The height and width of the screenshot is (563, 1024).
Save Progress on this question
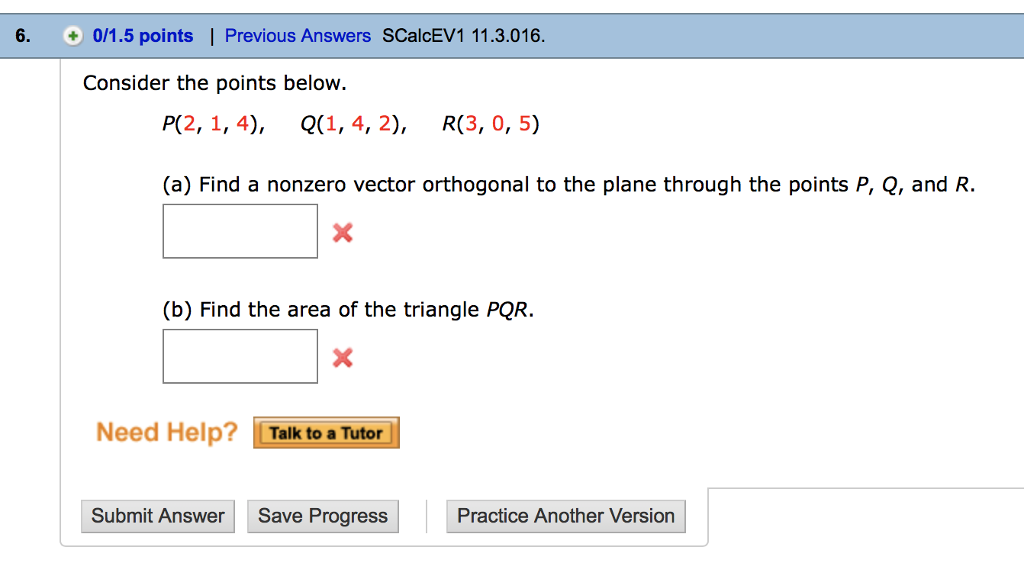(x=323, y=516)
